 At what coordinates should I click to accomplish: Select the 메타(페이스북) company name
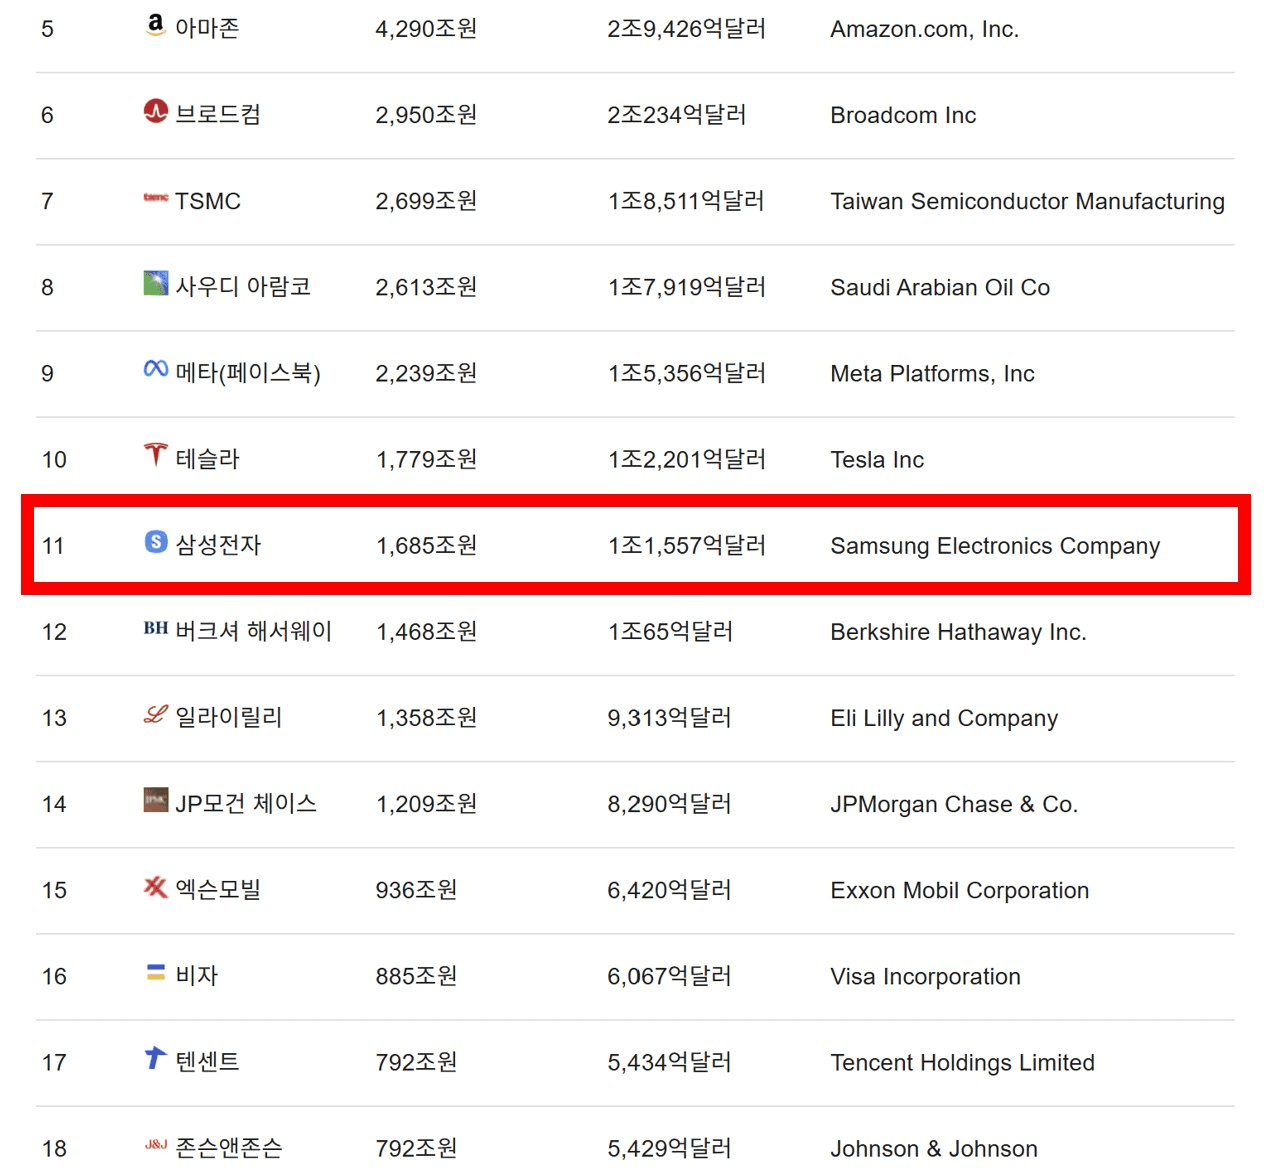248,373
